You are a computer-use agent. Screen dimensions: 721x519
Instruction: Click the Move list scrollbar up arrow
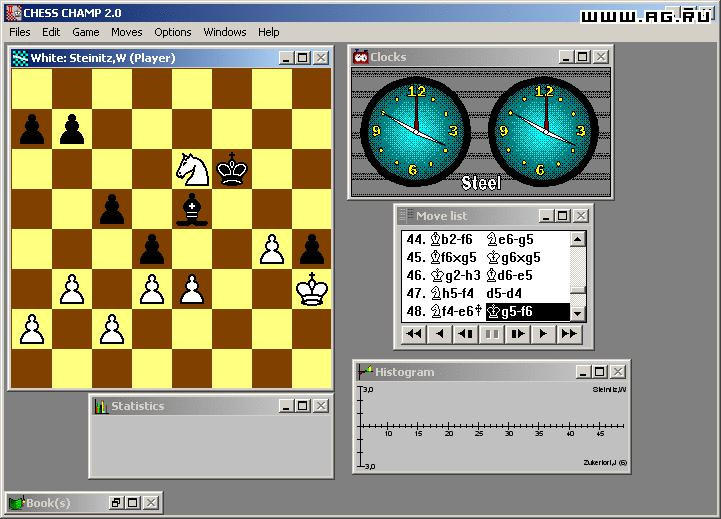coord(578,239)
